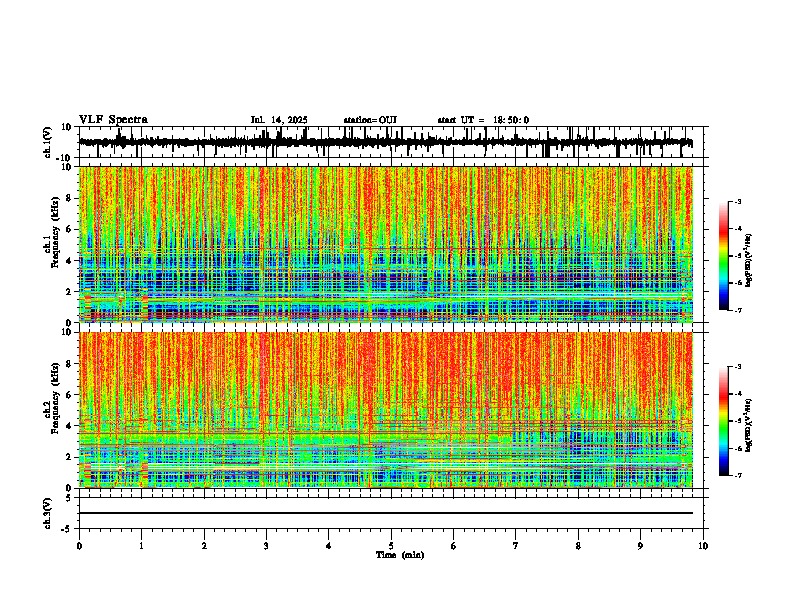This screenshot has height=612, width=792.
Task: Select the date text "Jul 14, 2025"
Action: pyautogui.click(x=279, y=120)
